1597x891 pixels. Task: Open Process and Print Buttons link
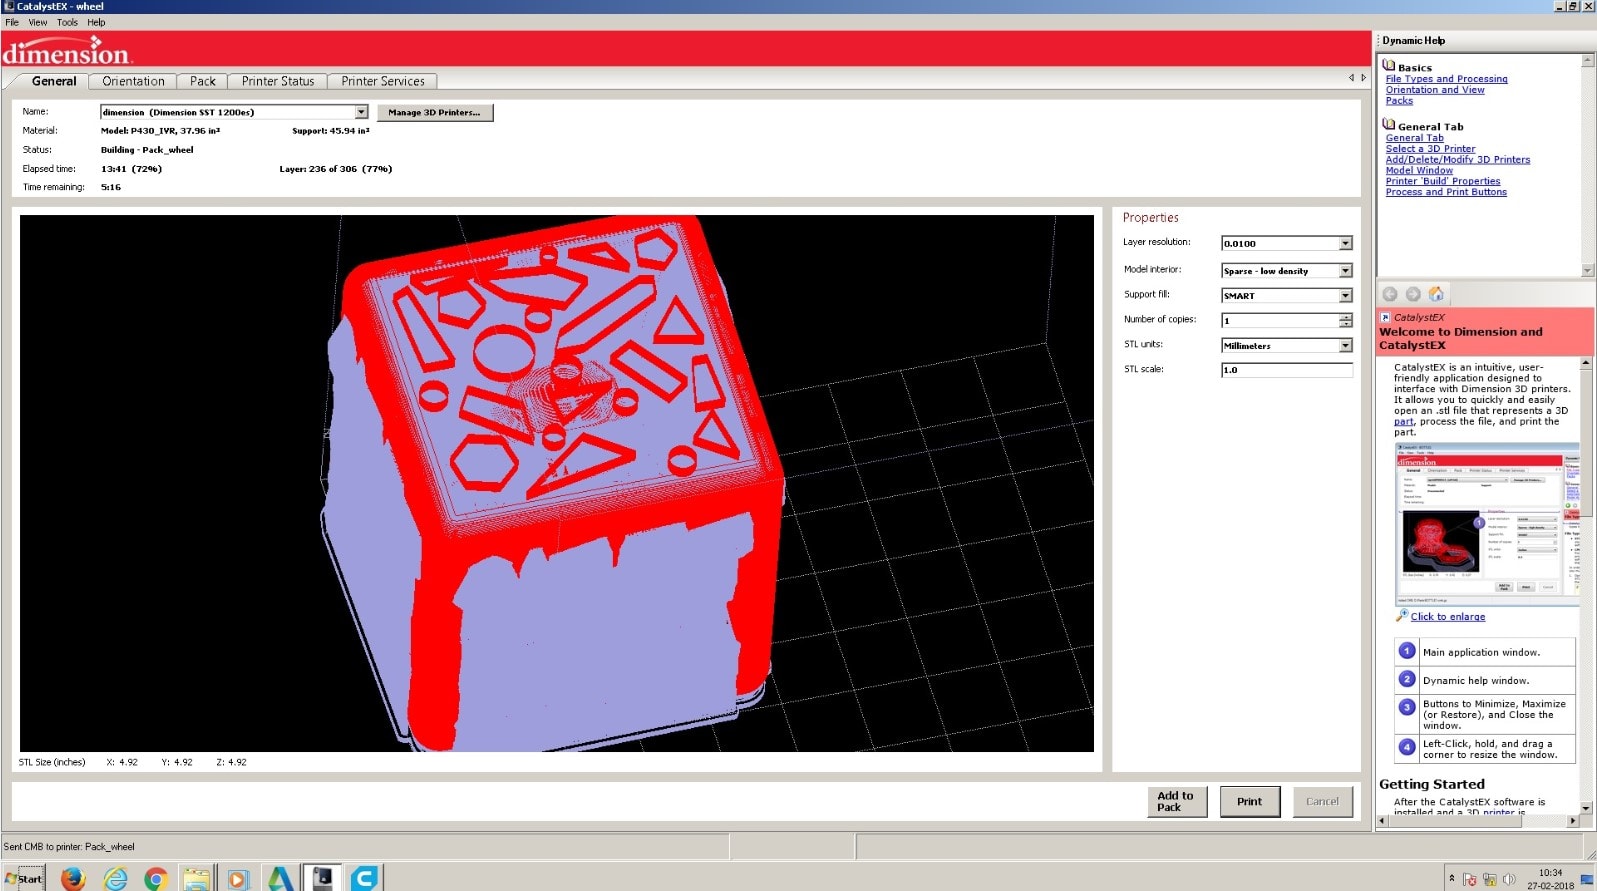click(x=1446, y=192)
